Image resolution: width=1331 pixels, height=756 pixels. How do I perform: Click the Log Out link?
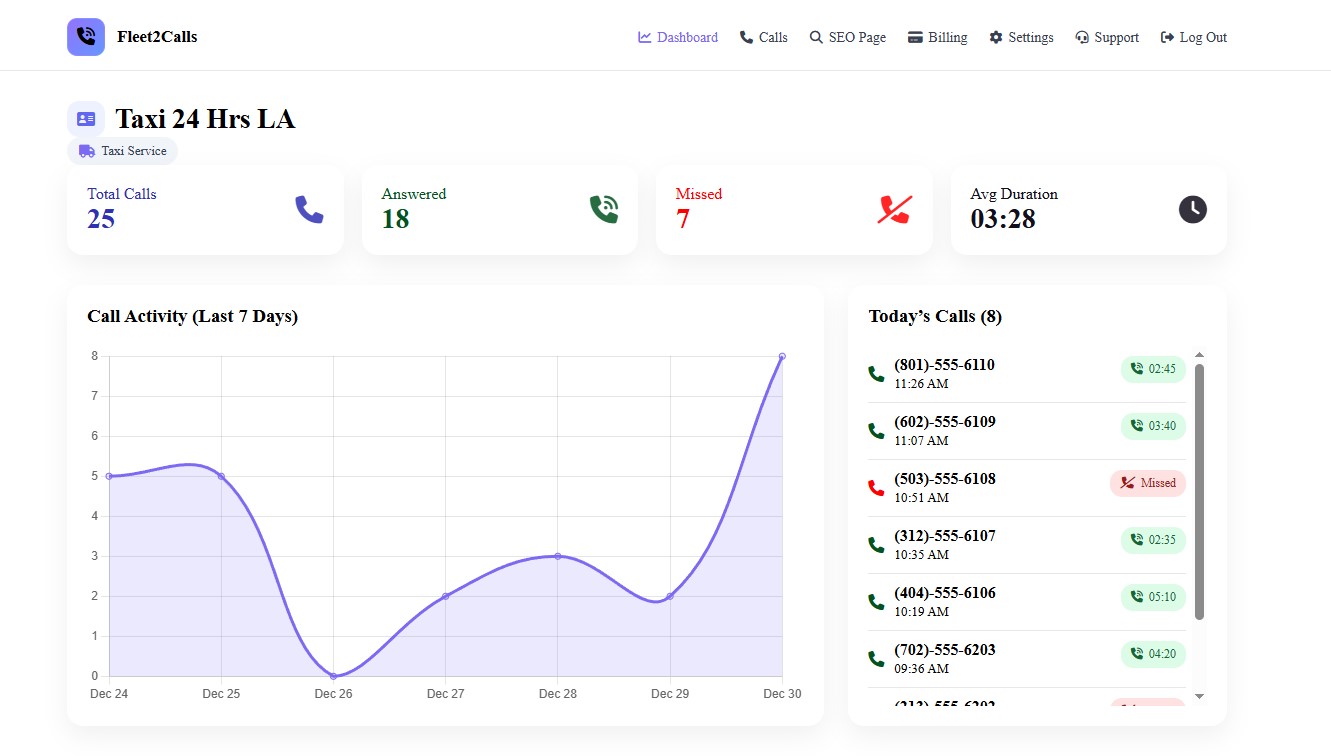(x=1193, y=37)
